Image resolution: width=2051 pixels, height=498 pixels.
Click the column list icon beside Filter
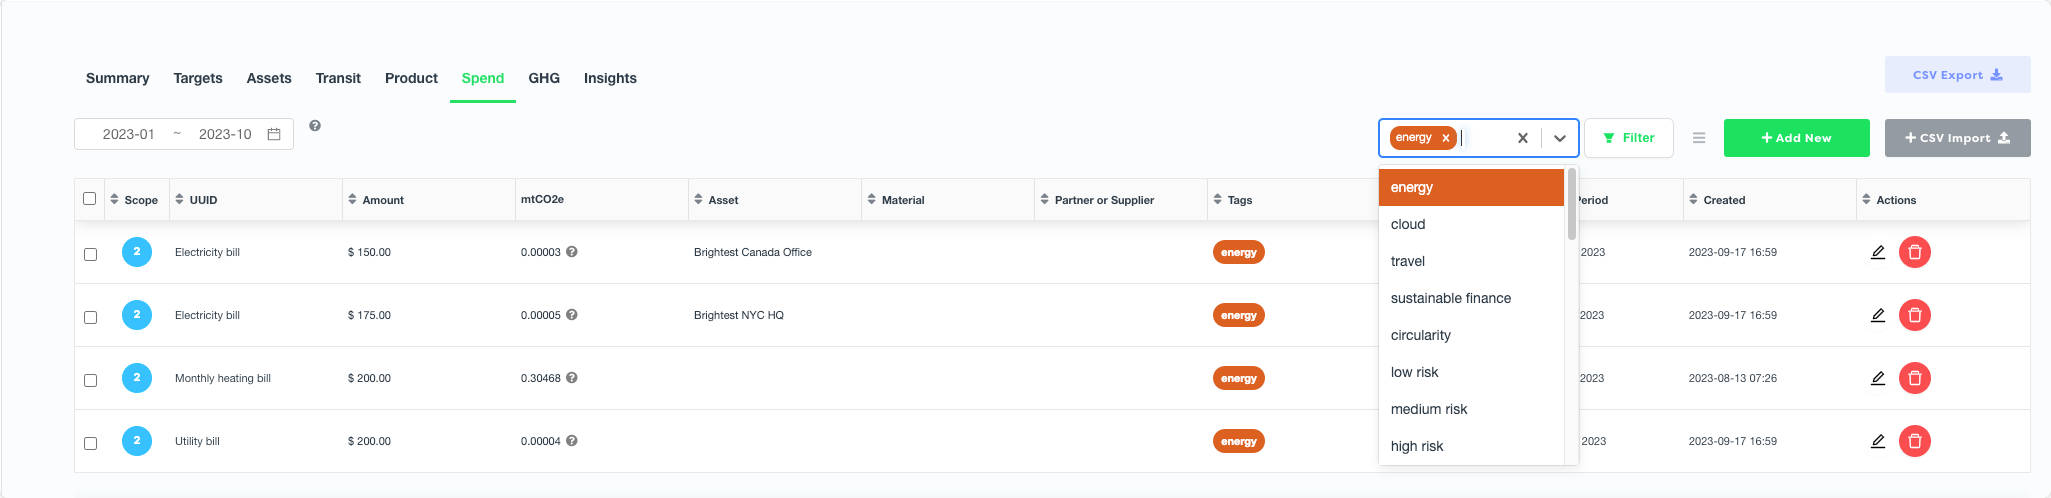click(1699, 138)
